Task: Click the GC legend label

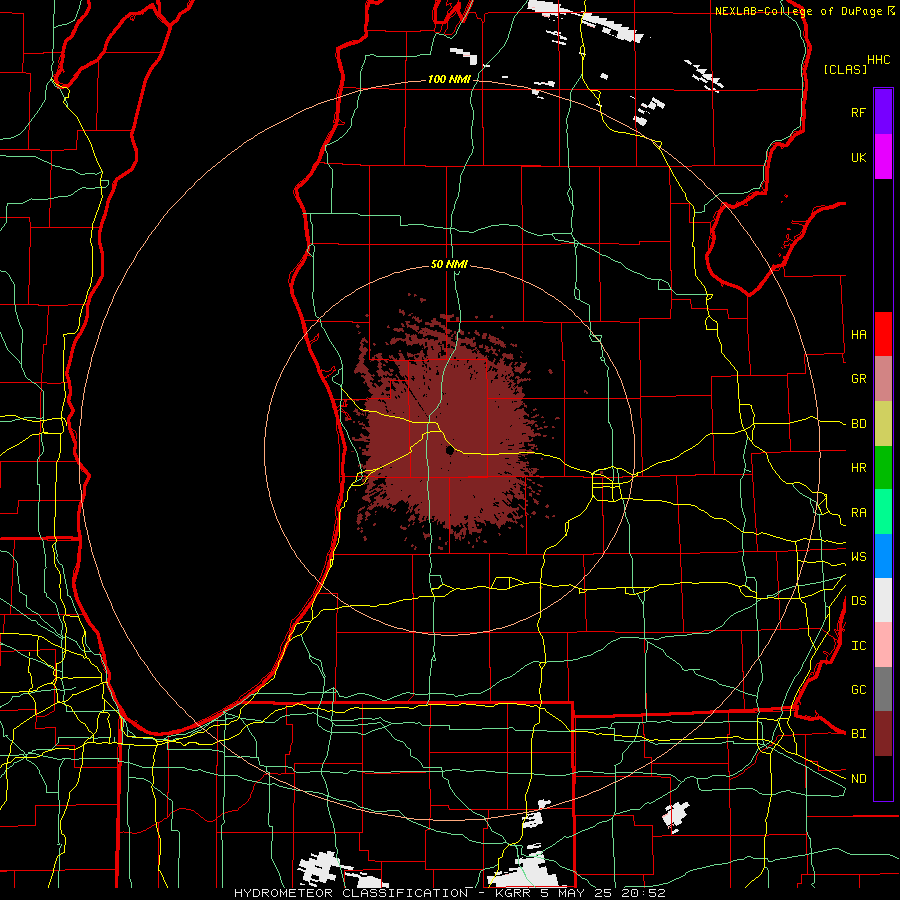Action: coord(858,689)
